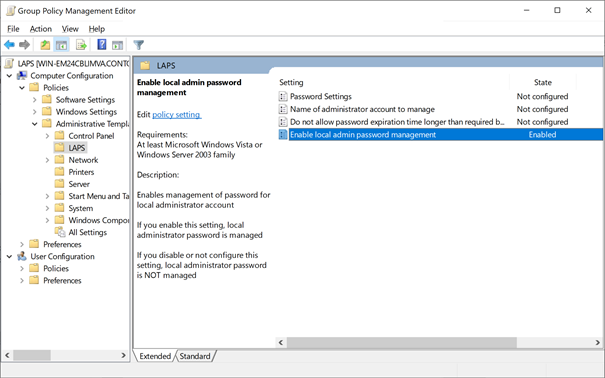The image size is (605, 378).
Task: Click the Export List toolbar icon
Action: (81, 45)
